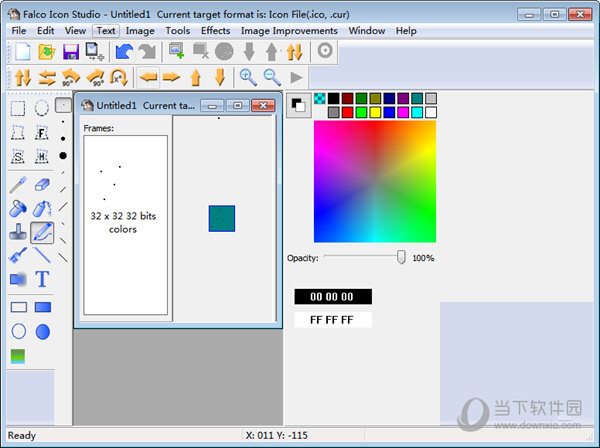Open the Image menu
This screenshot has width=600, height=448.
pos(140,31)
